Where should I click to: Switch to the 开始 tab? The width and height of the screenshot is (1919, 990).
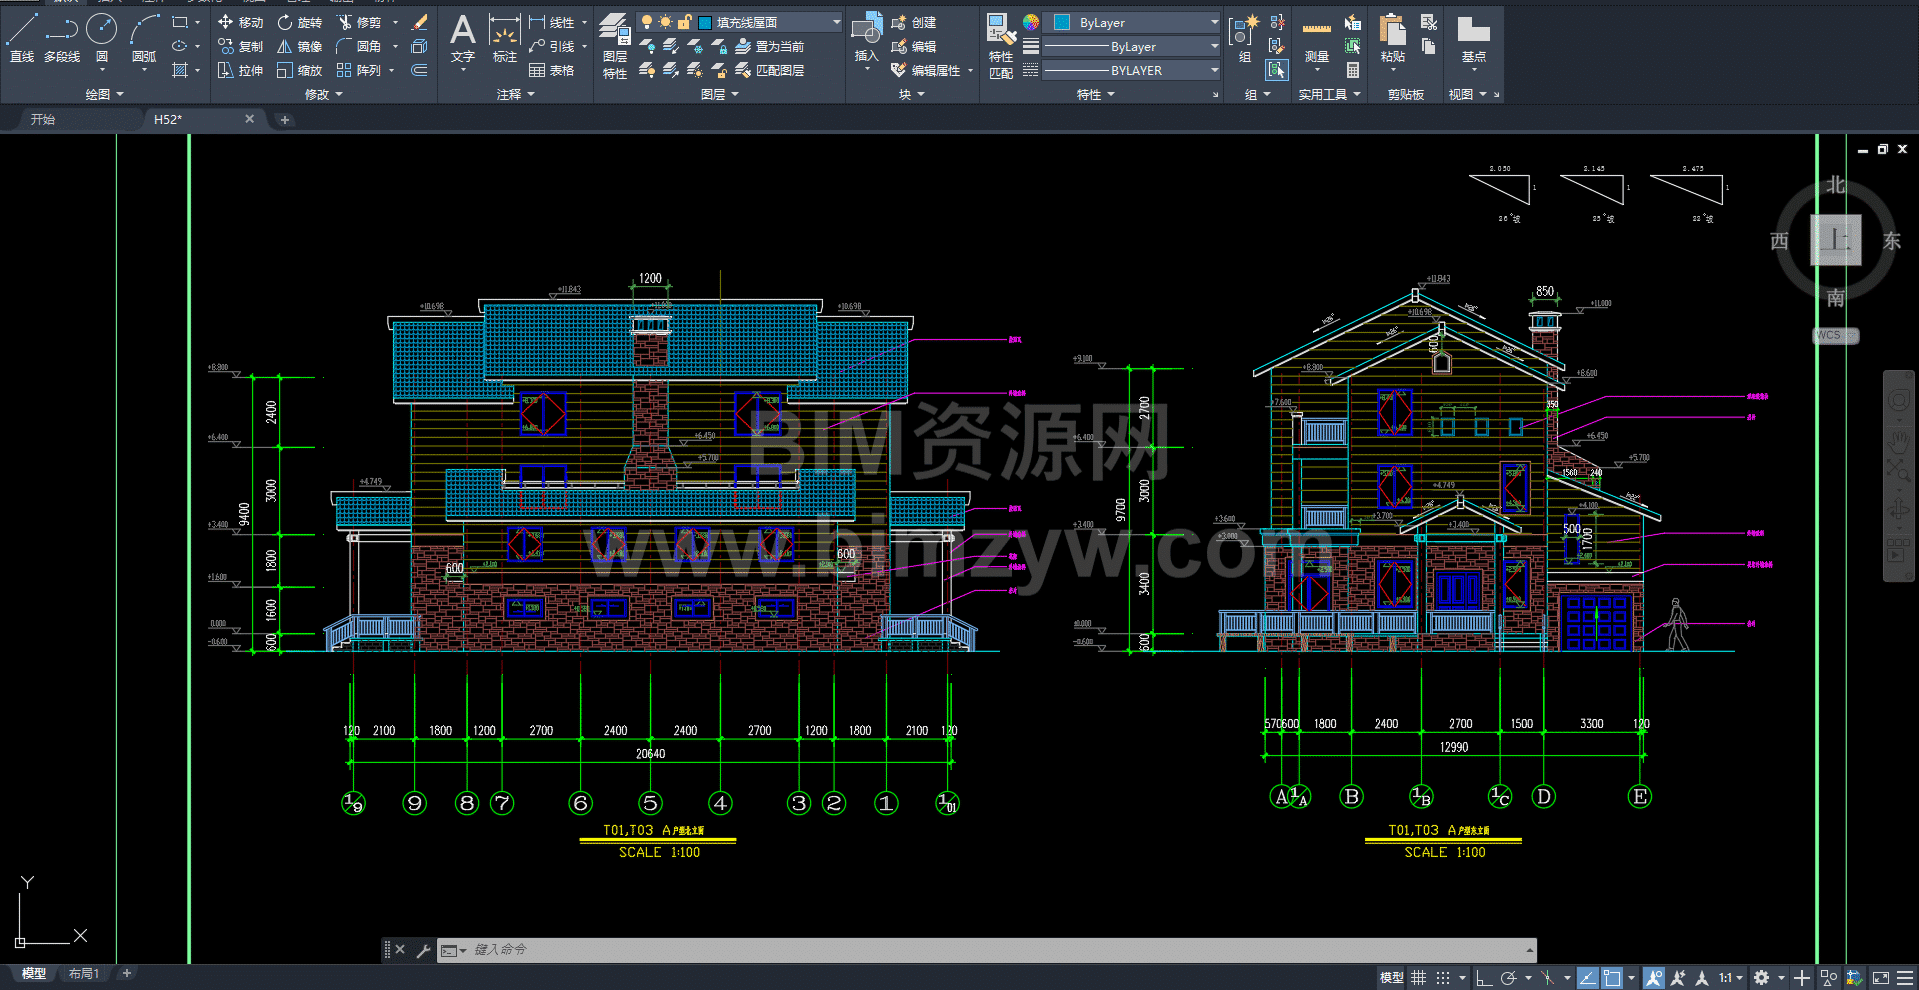[43, 119]
